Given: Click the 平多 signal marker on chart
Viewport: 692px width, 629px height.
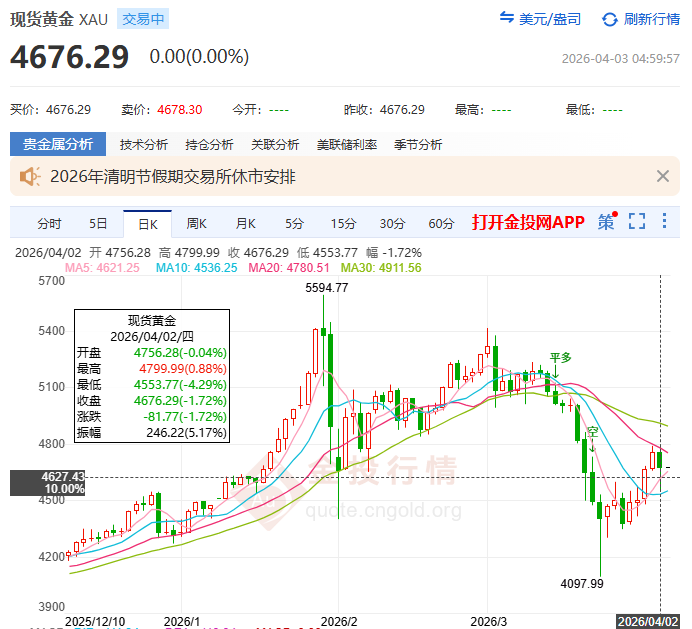Looking at the screenshot, I should click(x=559, y=357).
